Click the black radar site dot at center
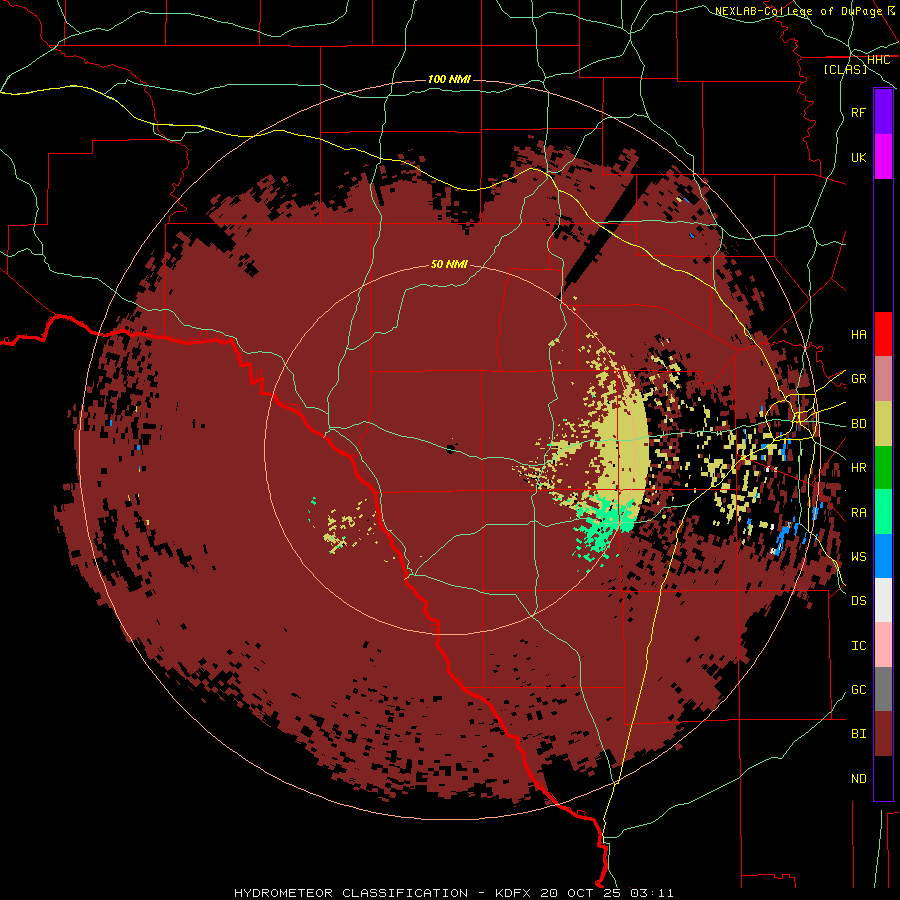Viewport: 900px width, 900px height. (451, 449)
